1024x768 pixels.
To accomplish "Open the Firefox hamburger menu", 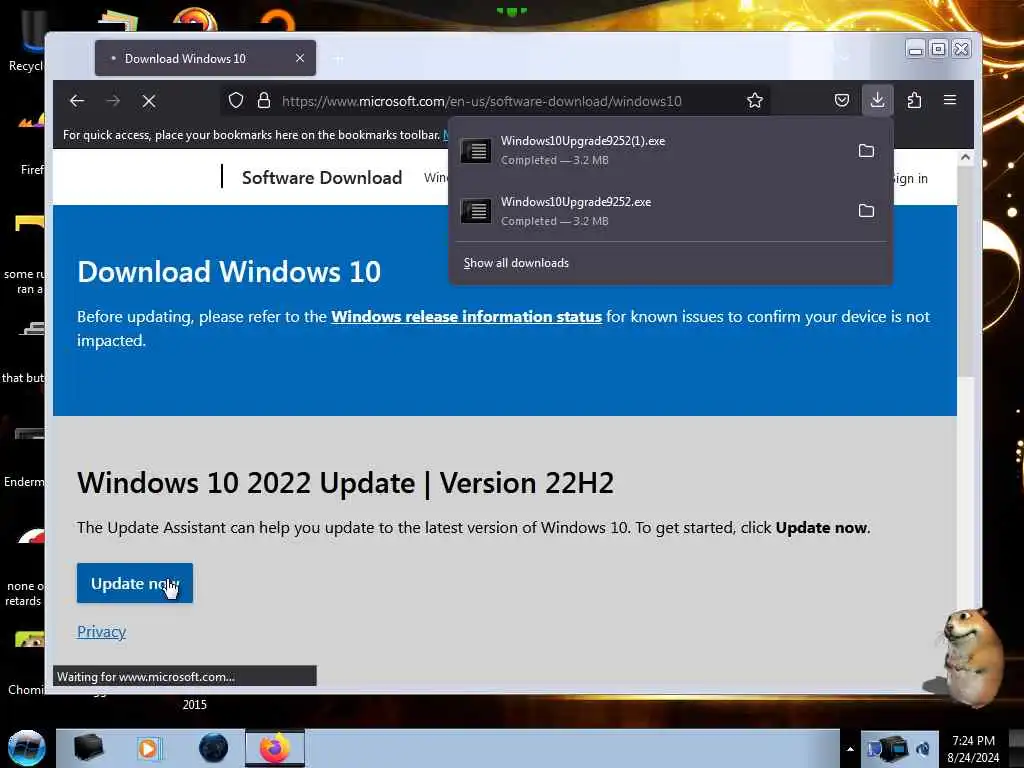I will (950, 100).
